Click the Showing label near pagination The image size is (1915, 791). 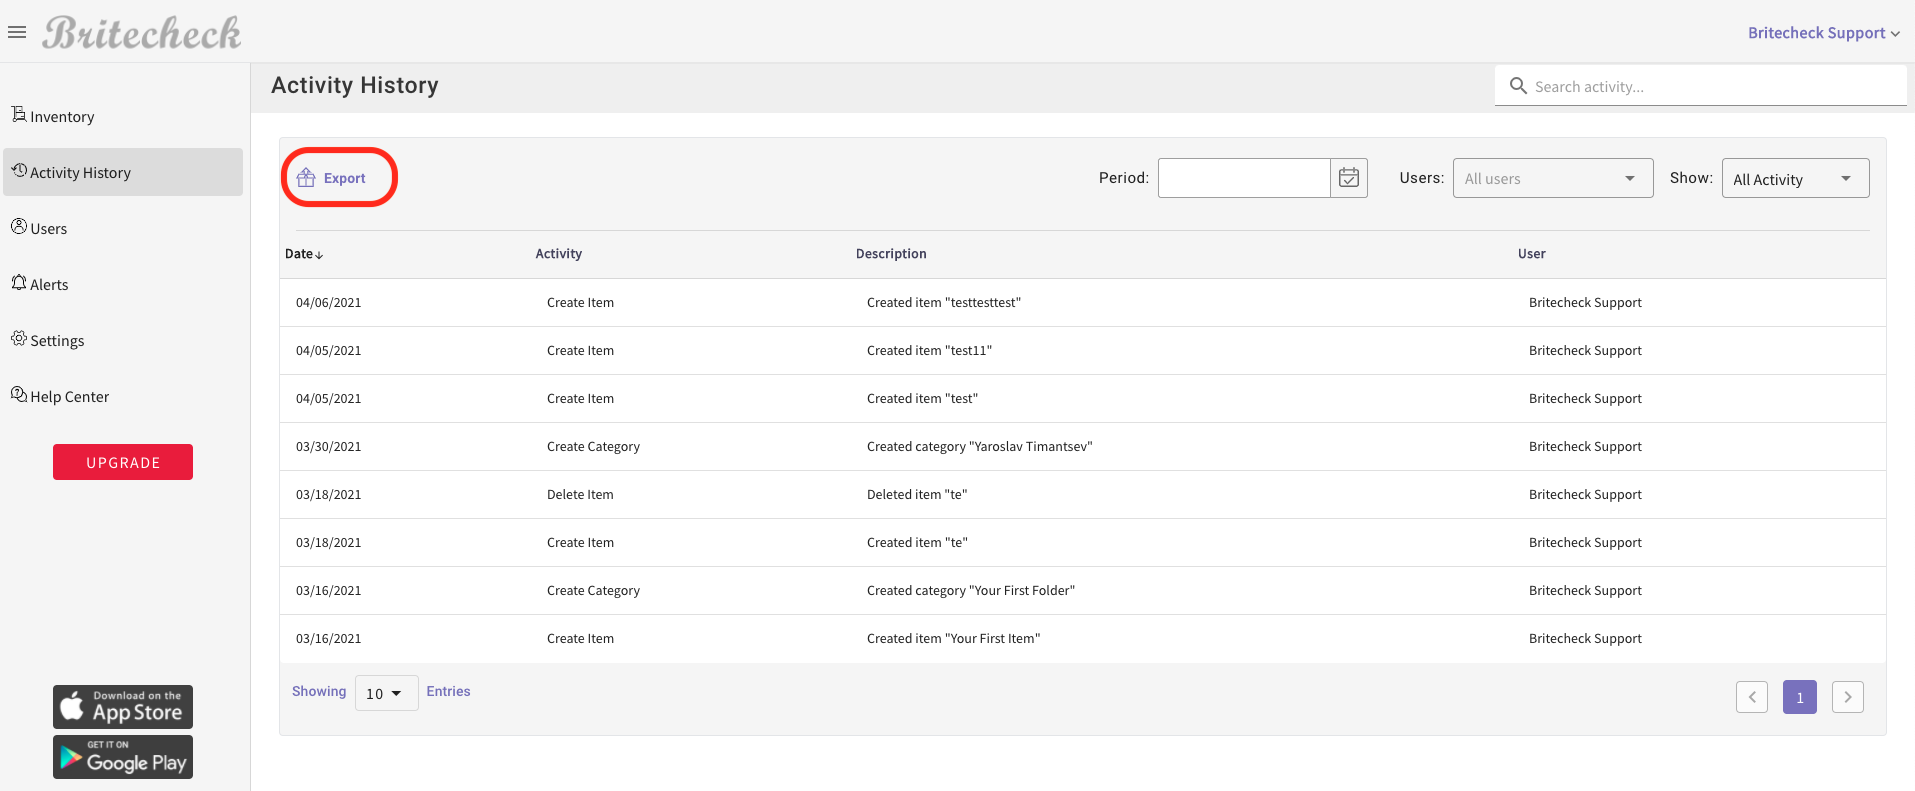click(319, 692)
